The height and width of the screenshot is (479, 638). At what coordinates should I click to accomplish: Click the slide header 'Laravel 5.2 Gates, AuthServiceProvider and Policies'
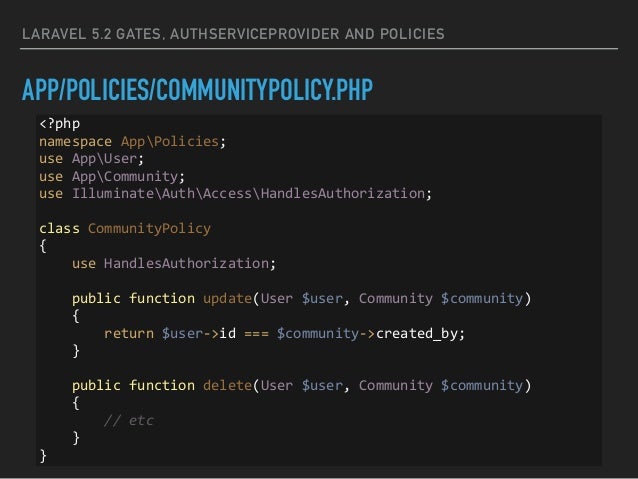(233, 34)
